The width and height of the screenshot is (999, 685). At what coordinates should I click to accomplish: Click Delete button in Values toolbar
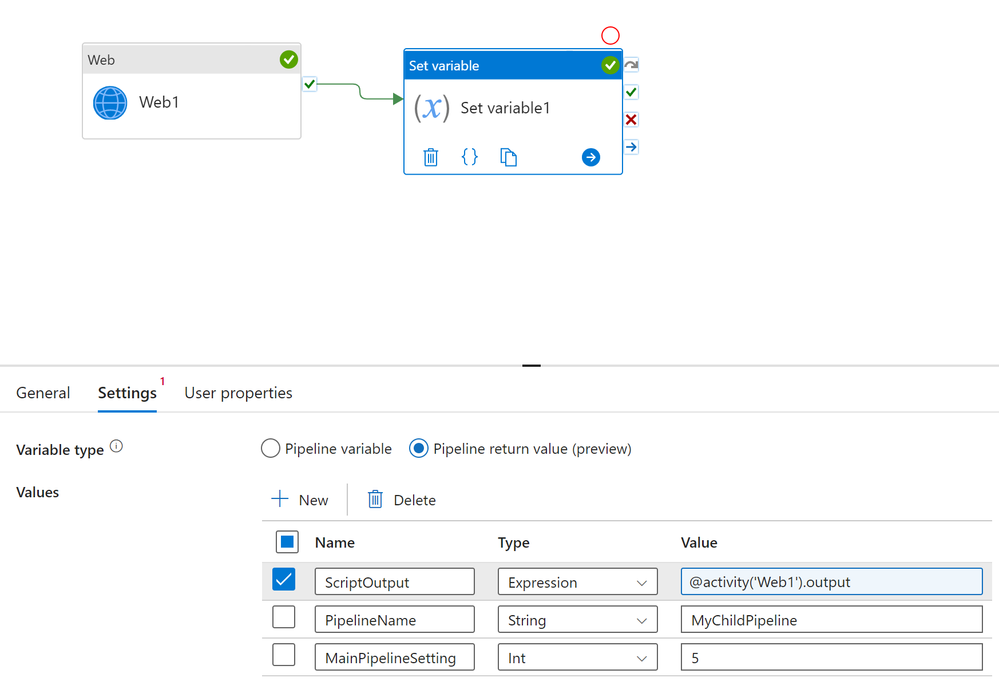pyautogui.click(x=402, y=500)
